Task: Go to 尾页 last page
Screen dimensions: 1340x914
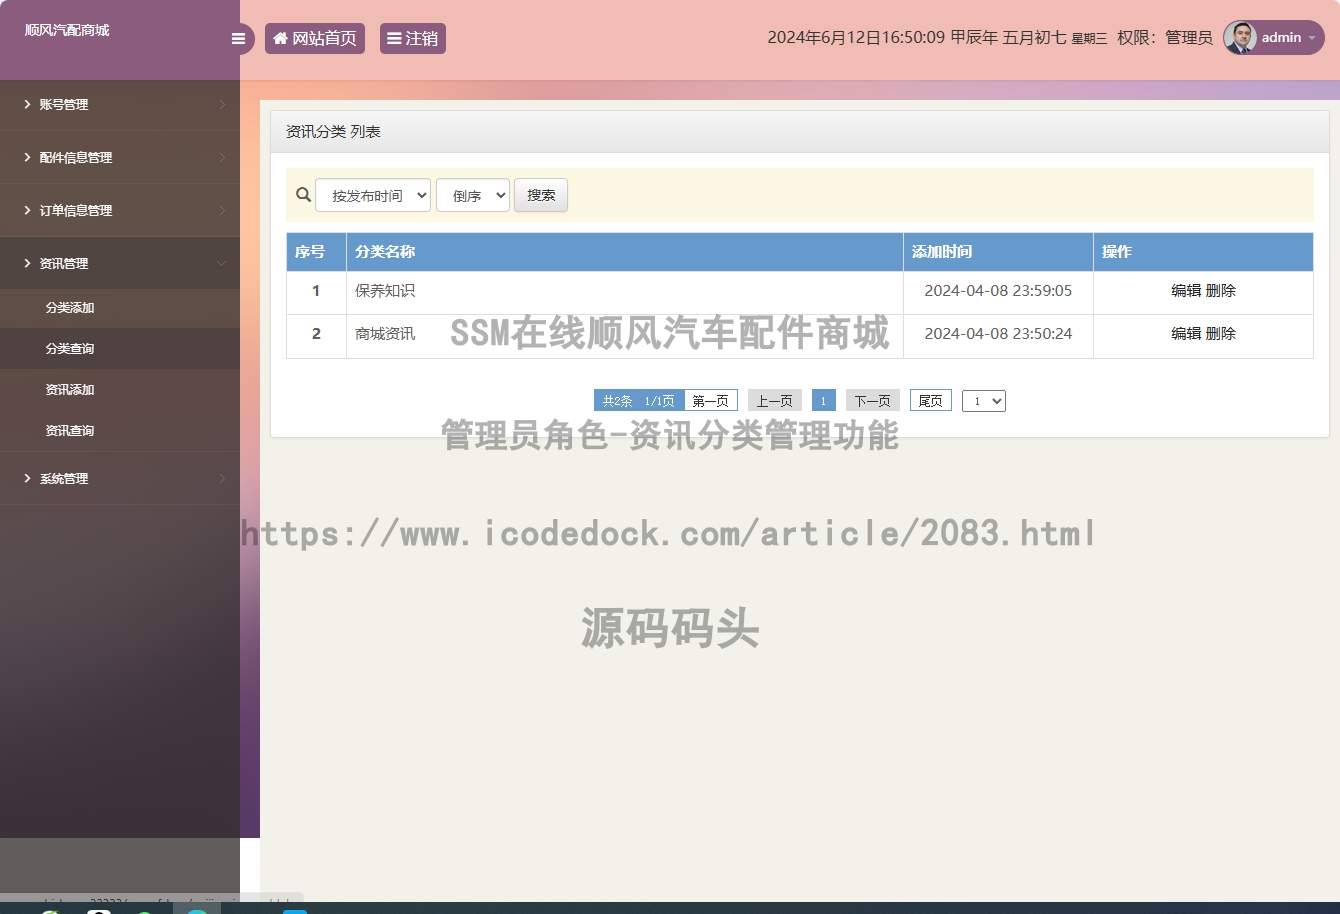Action: (931, 401)
